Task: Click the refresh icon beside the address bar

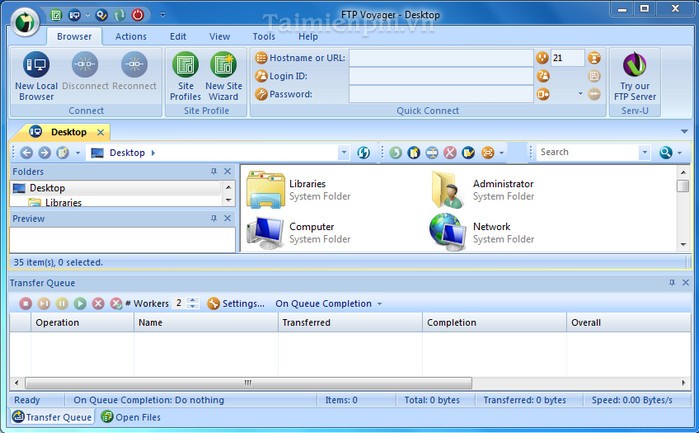Action: click(x=364, y=153)
